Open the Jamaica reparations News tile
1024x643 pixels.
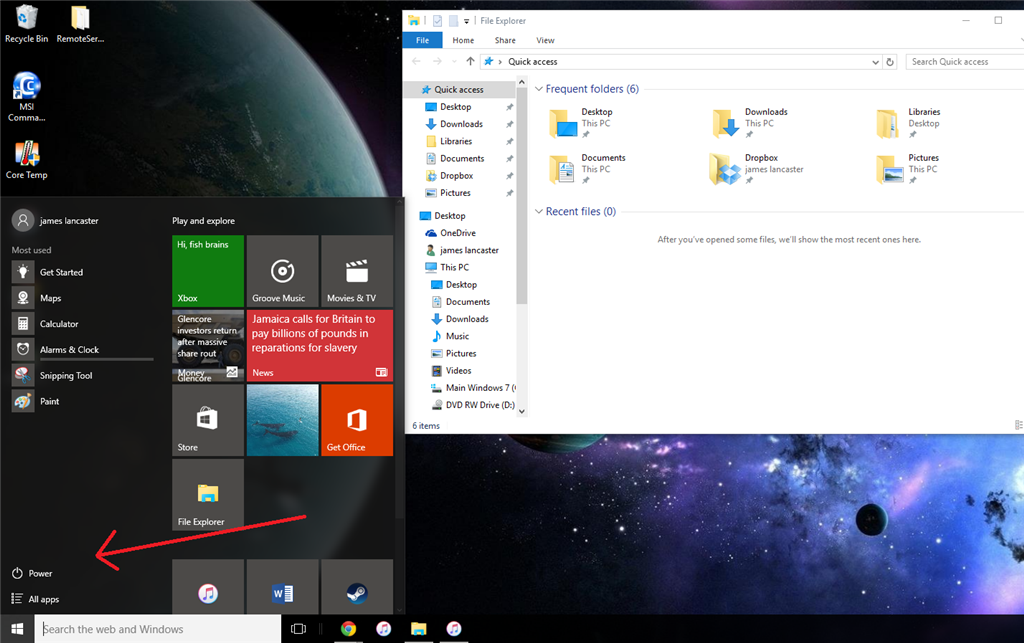click(319, 345)
